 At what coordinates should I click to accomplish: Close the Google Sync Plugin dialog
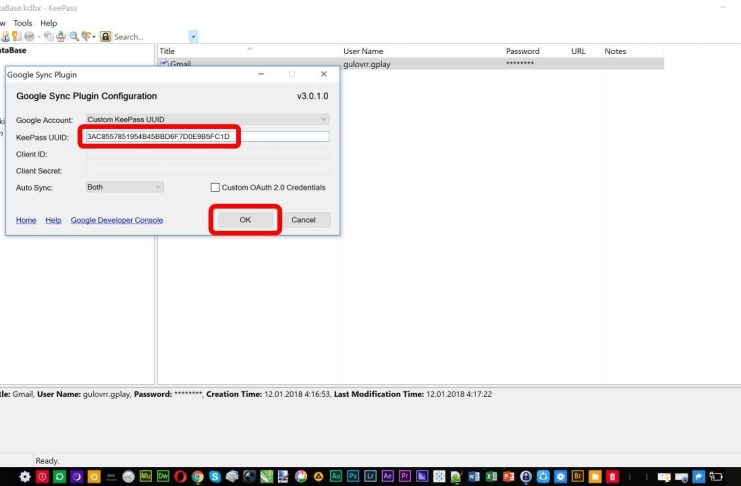click(324, 74)
